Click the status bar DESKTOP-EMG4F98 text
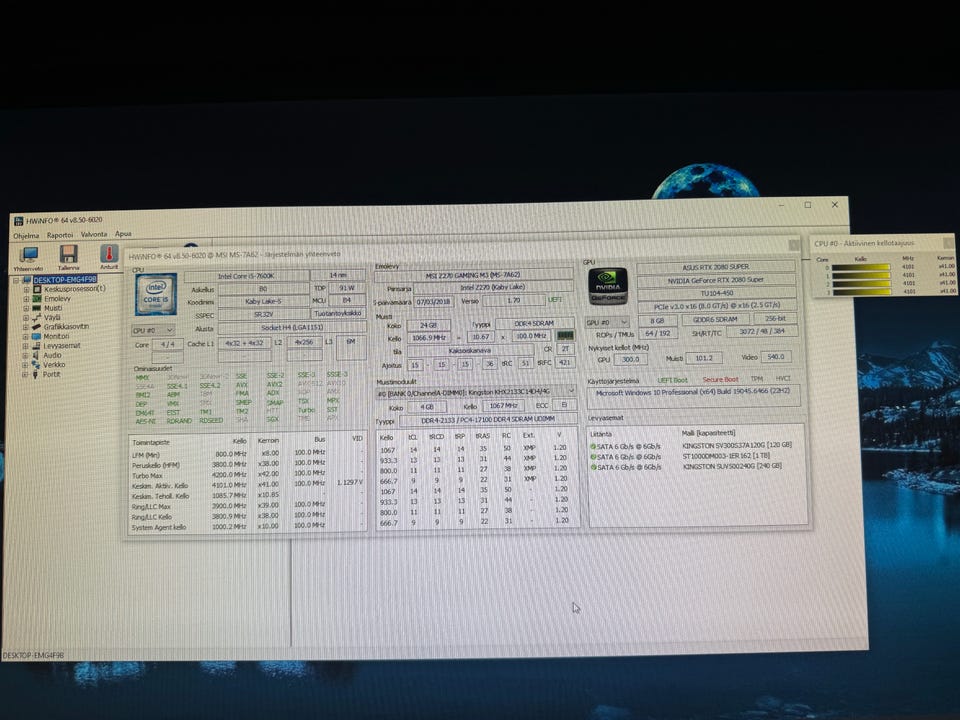 [x=32, y=655]
